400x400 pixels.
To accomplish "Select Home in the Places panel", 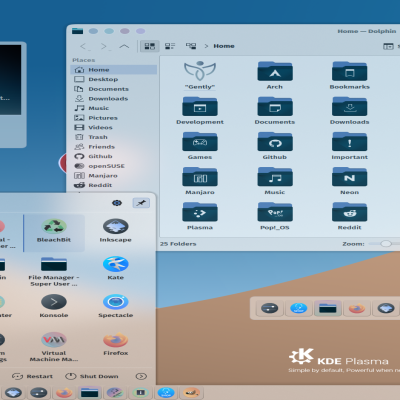I will tap(114, 70).
